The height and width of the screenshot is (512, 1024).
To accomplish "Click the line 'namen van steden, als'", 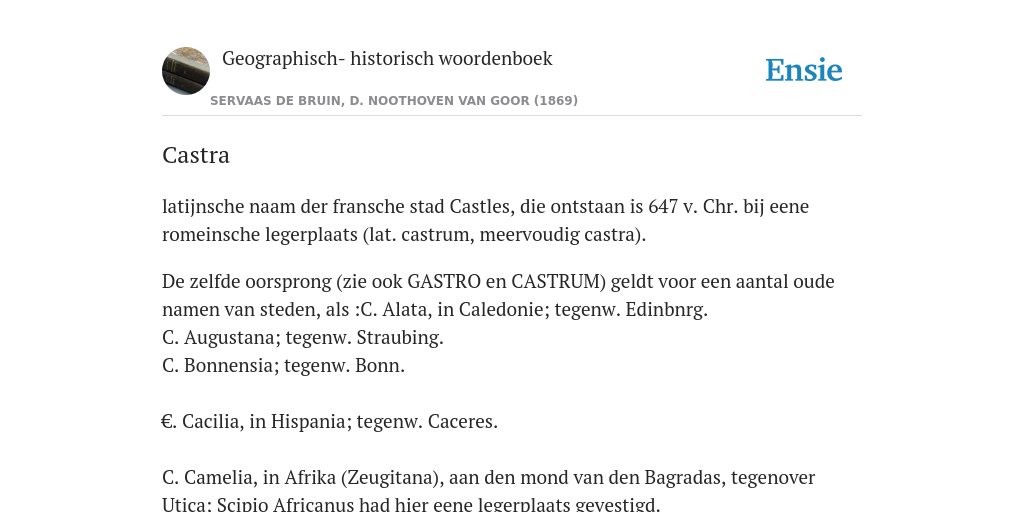I will (435, 310).
